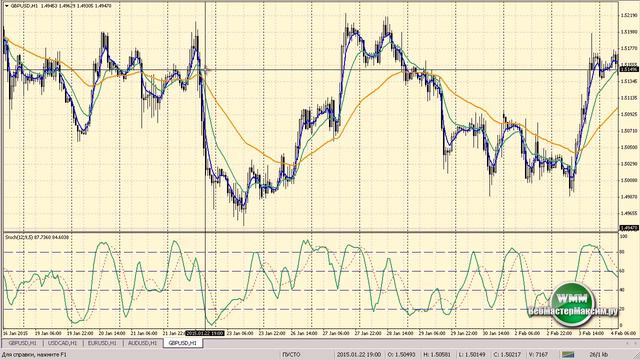Viewport: 640px width, 360px height.
Task: Switch to the EURUSD,H1 chart tab
Action: tap(102, 343)
